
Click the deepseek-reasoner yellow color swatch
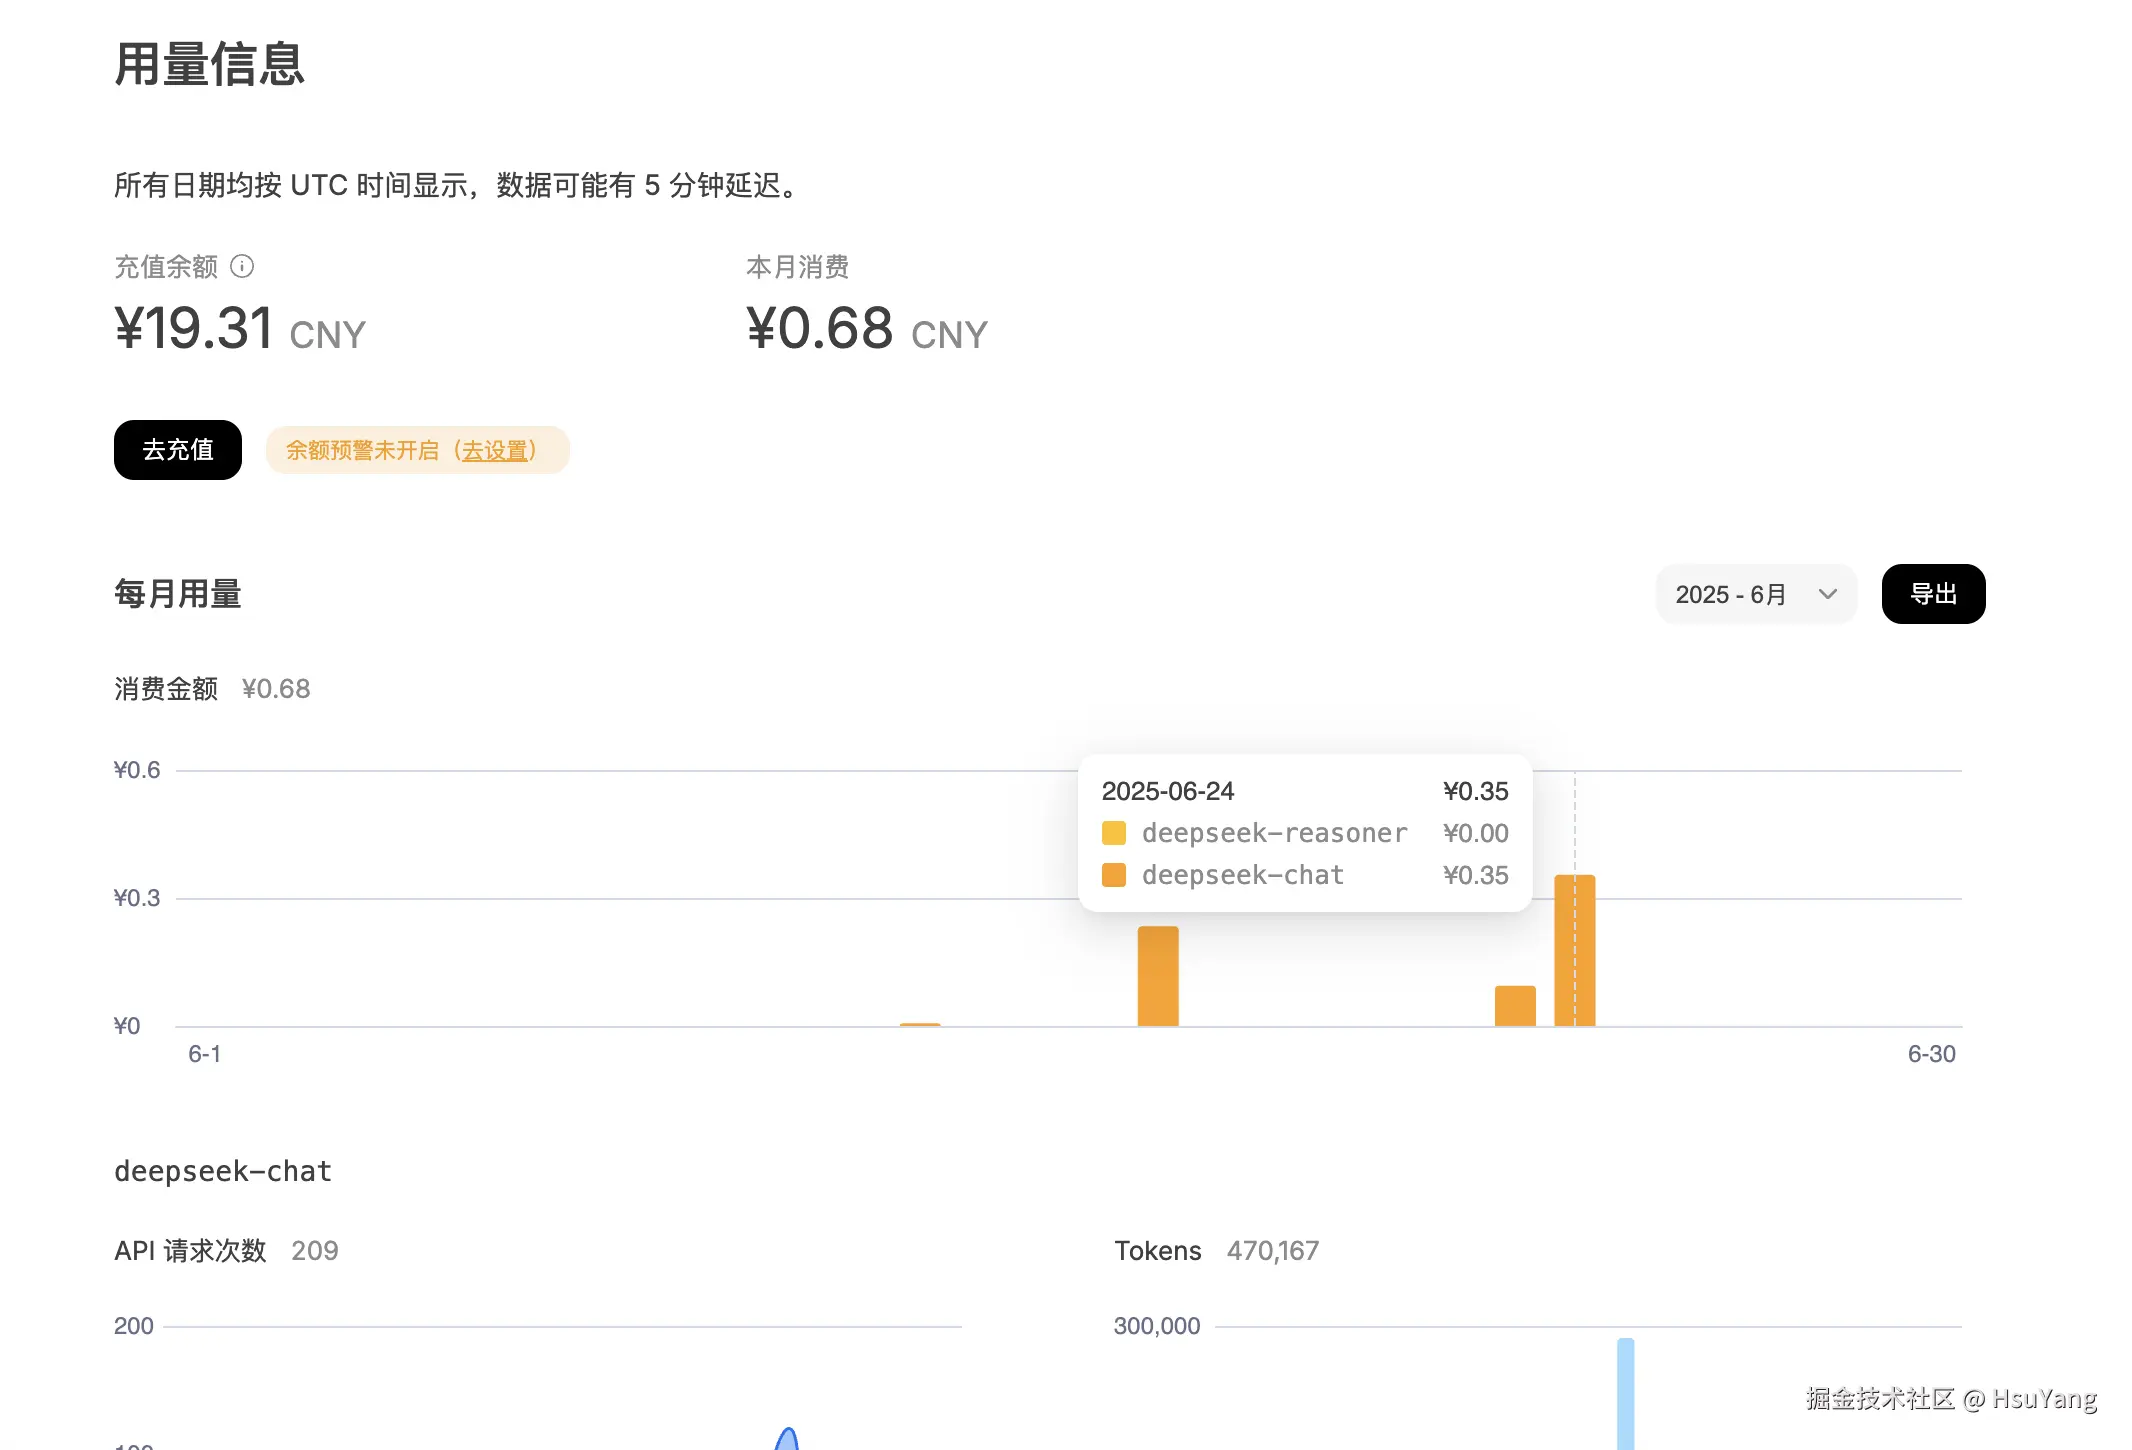(1113, 833)
